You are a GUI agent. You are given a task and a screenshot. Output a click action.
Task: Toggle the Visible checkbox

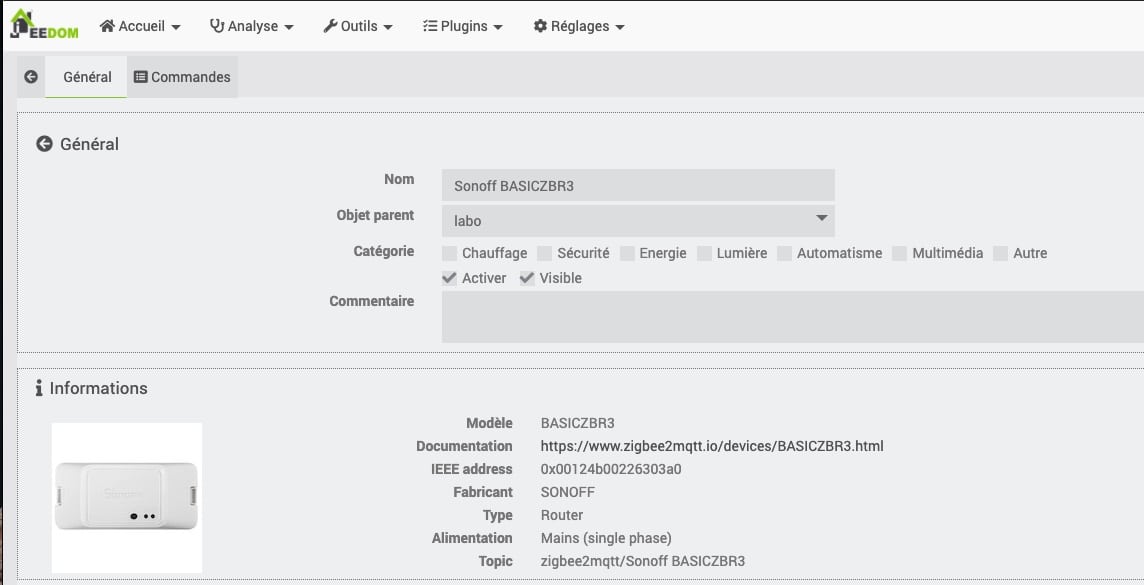[x=527, y=278]
